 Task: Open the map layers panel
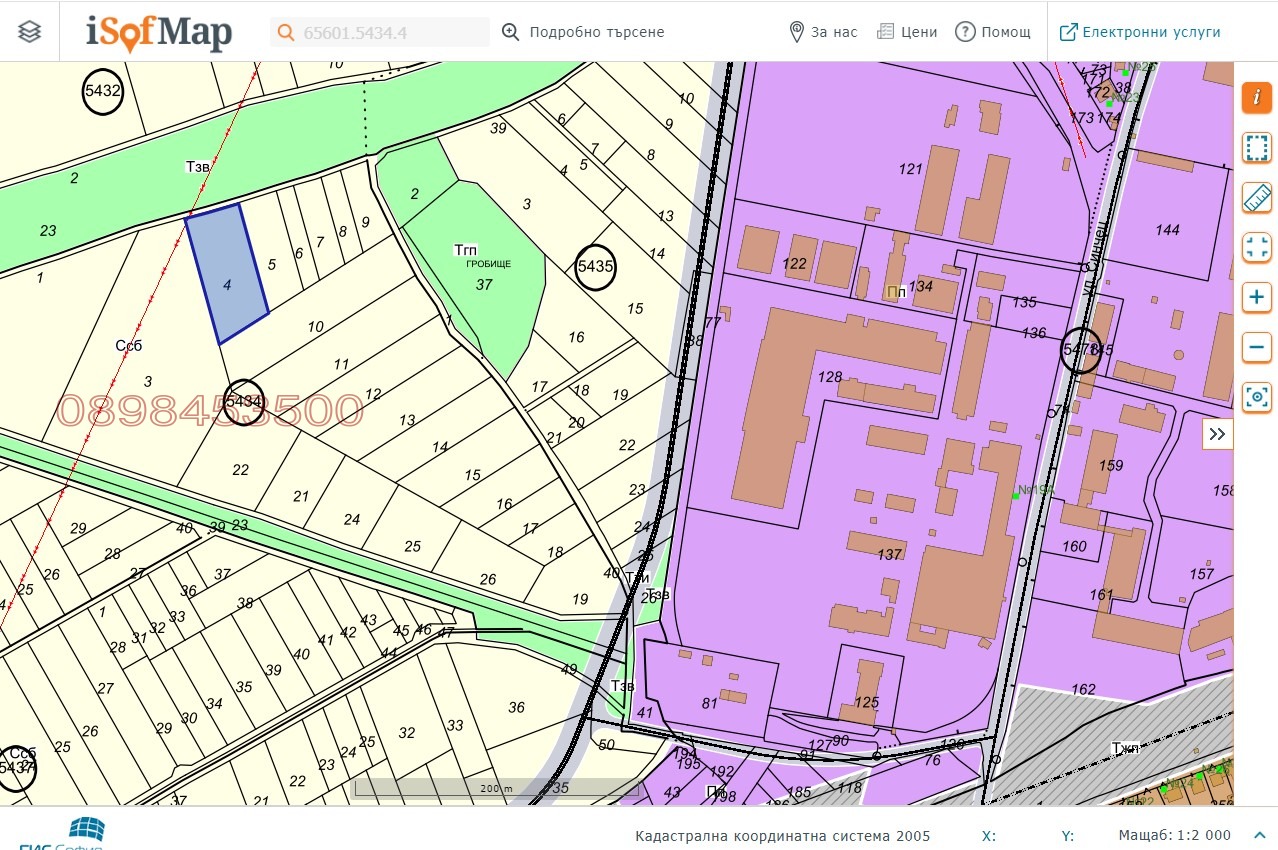point(30,32)
